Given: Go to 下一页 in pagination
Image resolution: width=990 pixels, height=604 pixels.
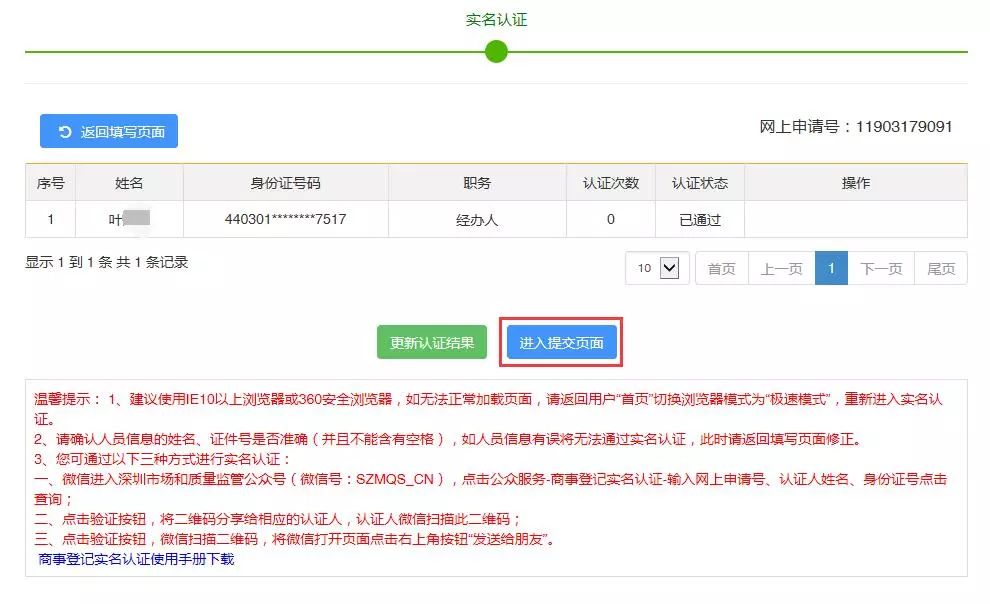Looking at the screenshot, I should (881, 268).
